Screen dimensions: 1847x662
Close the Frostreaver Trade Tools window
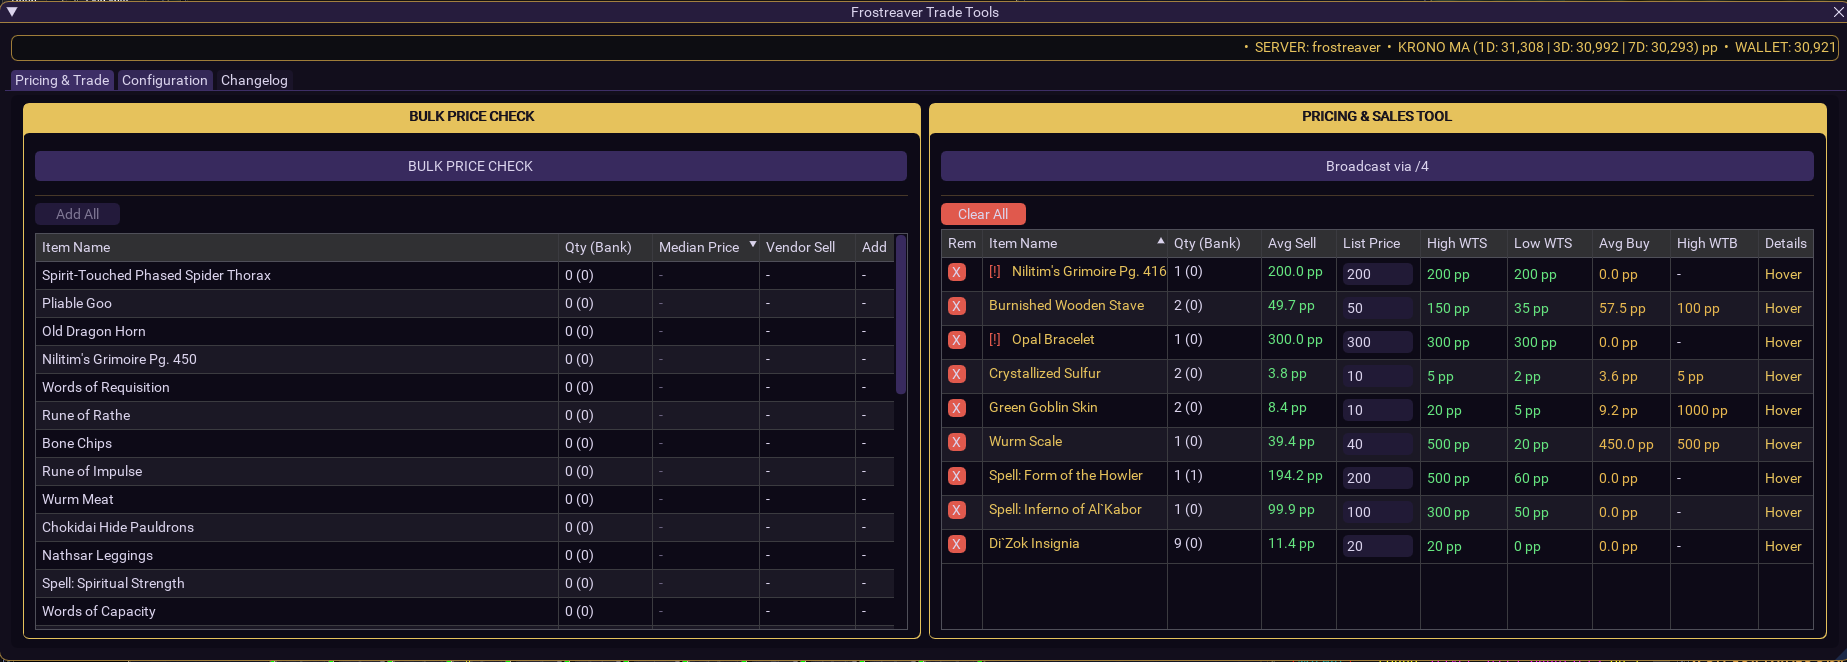[1838, 12]
